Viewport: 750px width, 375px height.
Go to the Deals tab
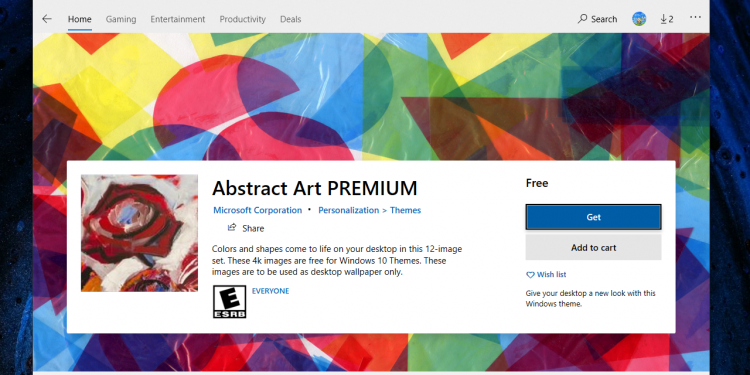(290, 20)
